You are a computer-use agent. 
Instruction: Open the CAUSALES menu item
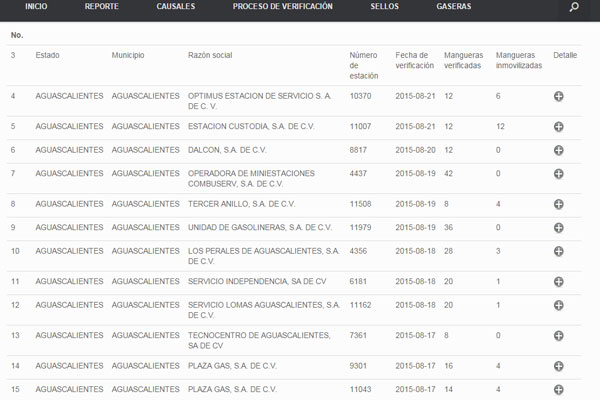pos(176,7)
